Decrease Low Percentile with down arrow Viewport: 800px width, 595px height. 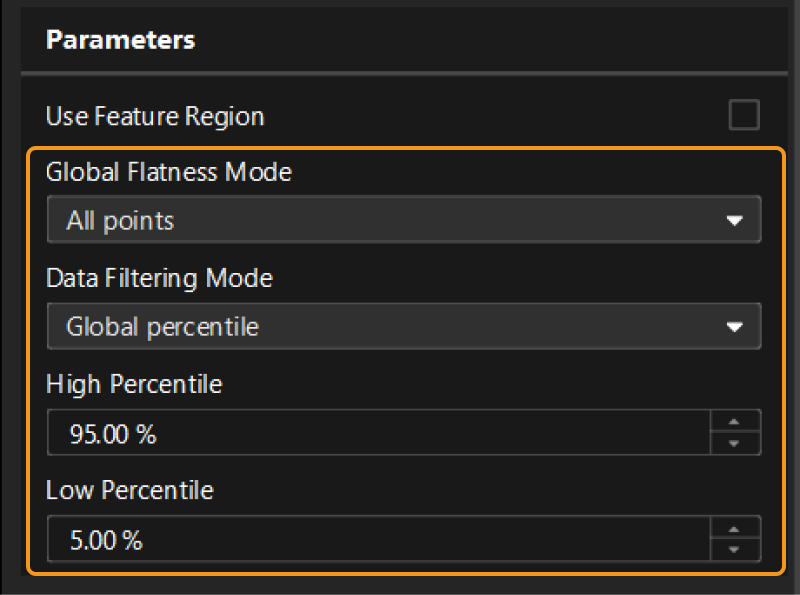pyautogui.click(x=735, y=550)
